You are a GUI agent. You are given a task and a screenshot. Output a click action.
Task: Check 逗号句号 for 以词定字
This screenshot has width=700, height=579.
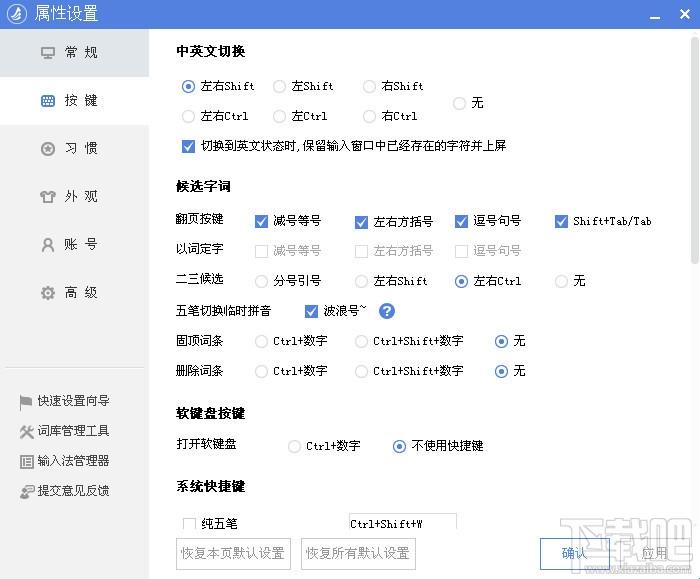pyautogui.click(x=461, y=251)
